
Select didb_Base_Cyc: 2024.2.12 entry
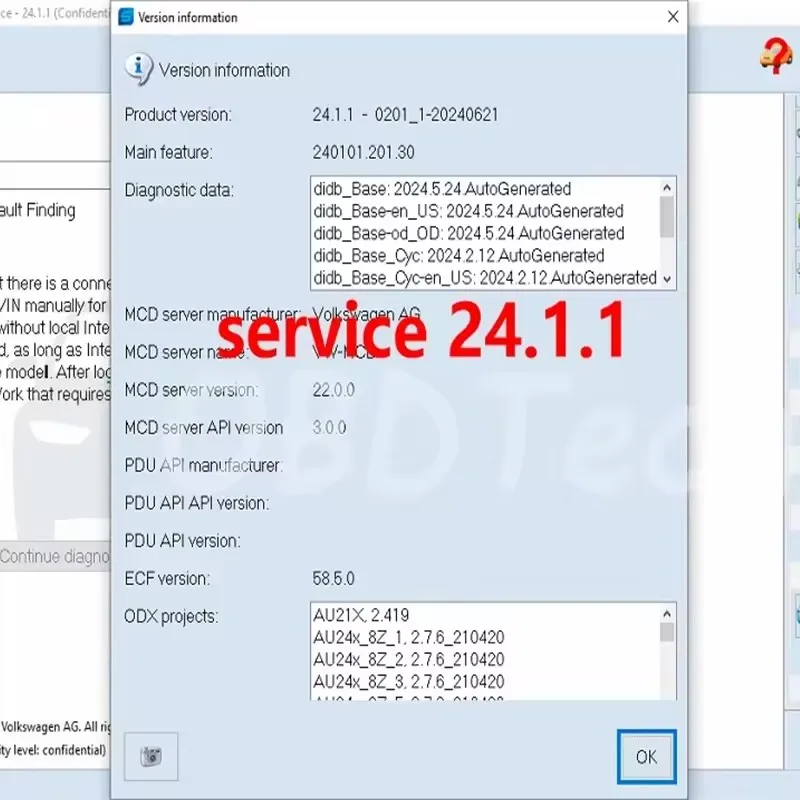coord(459,256)
